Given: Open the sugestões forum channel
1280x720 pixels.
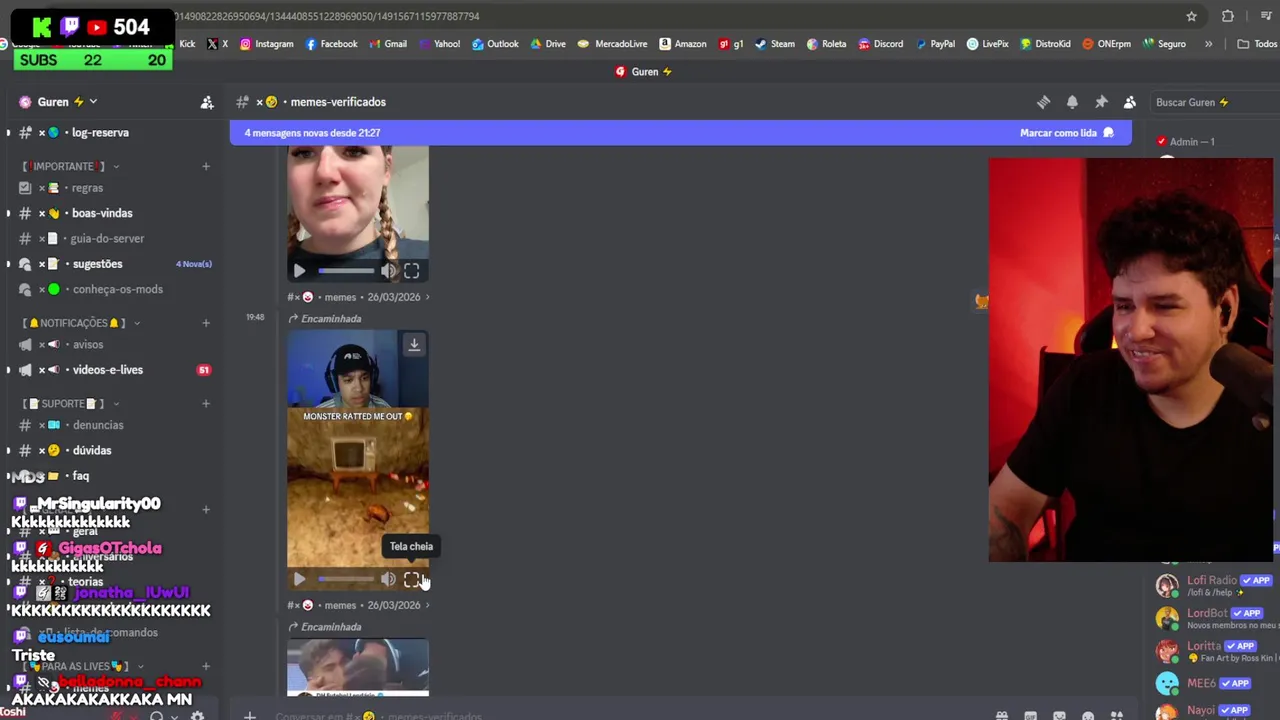Looking at the screenshot, I should 95,264.
